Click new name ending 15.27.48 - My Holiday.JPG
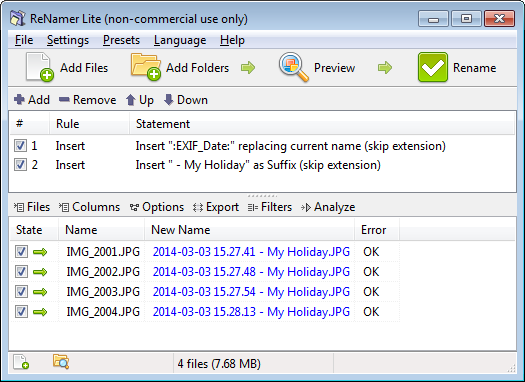Image resolution: width=525 pixels, height=382 pixels. click(251, 272)
